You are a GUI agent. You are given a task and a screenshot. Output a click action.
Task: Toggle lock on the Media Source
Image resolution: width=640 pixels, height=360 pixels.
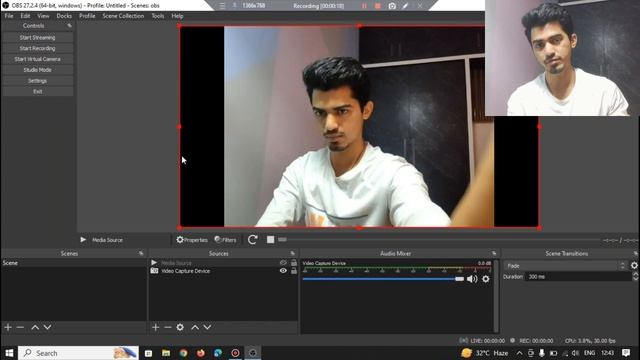click(x=293, y=263)
